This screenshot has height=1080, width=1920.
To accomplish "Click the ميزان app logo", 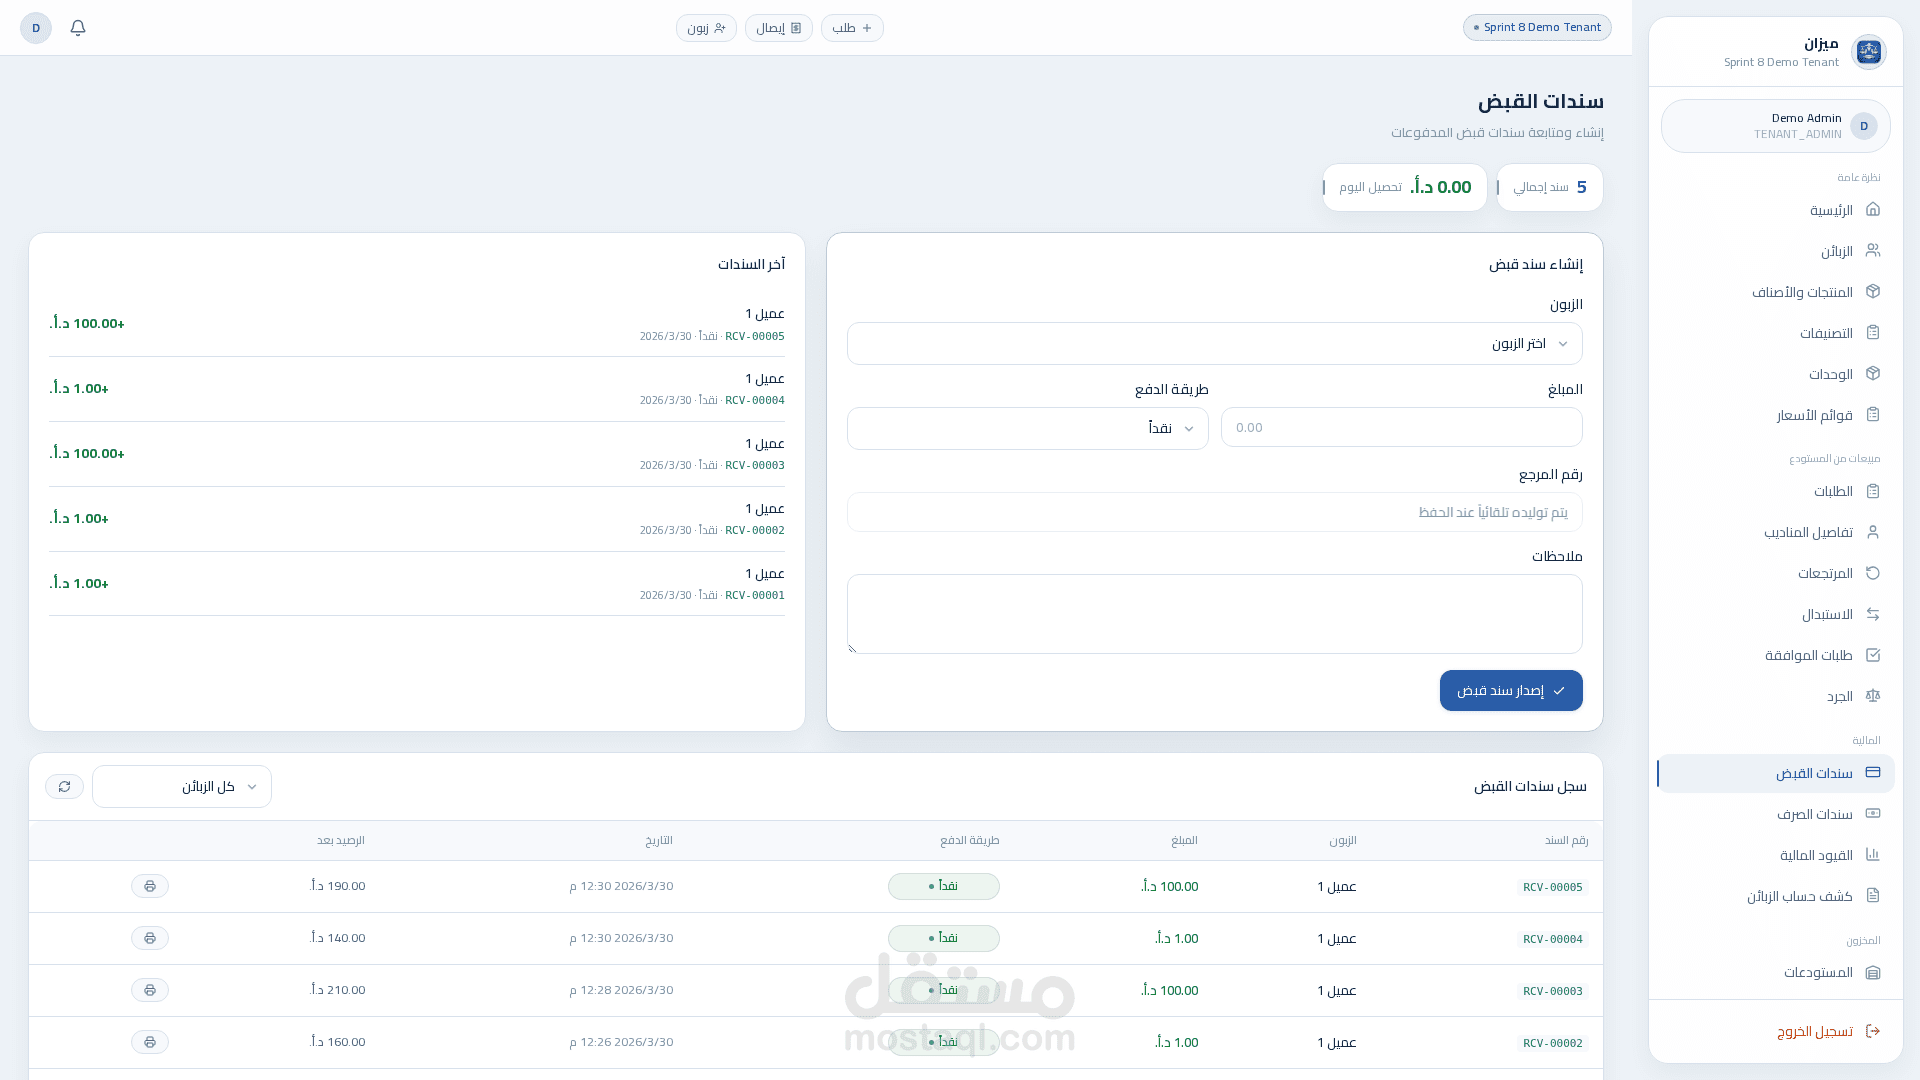I will pyautogui.click(x=1868, y=52).
